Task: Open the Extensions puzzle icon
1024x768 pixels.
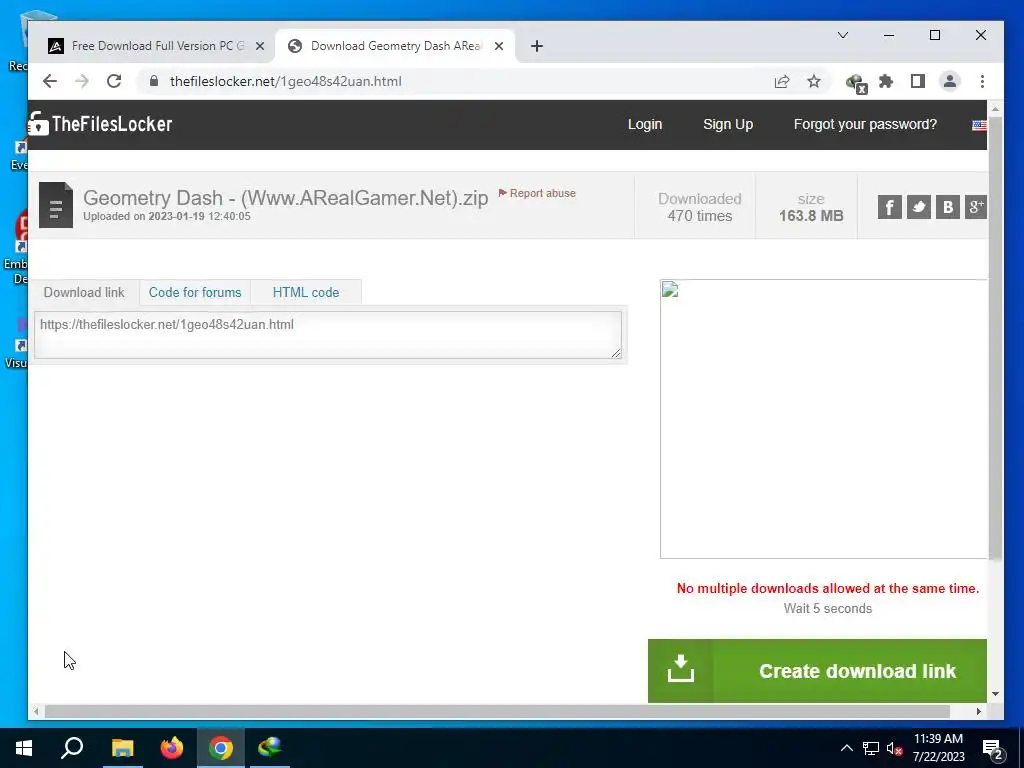Action: point(886,81)
